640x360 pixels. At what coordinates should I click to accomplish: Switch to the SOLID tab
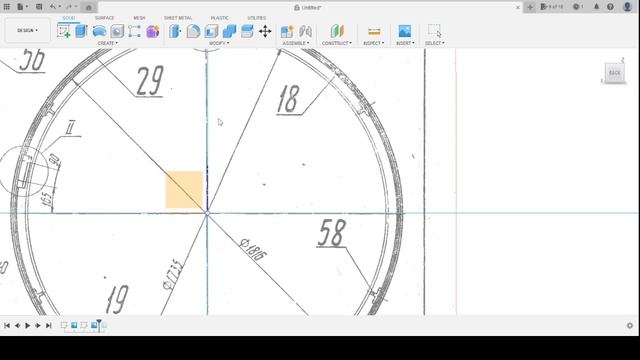point(69,18)
